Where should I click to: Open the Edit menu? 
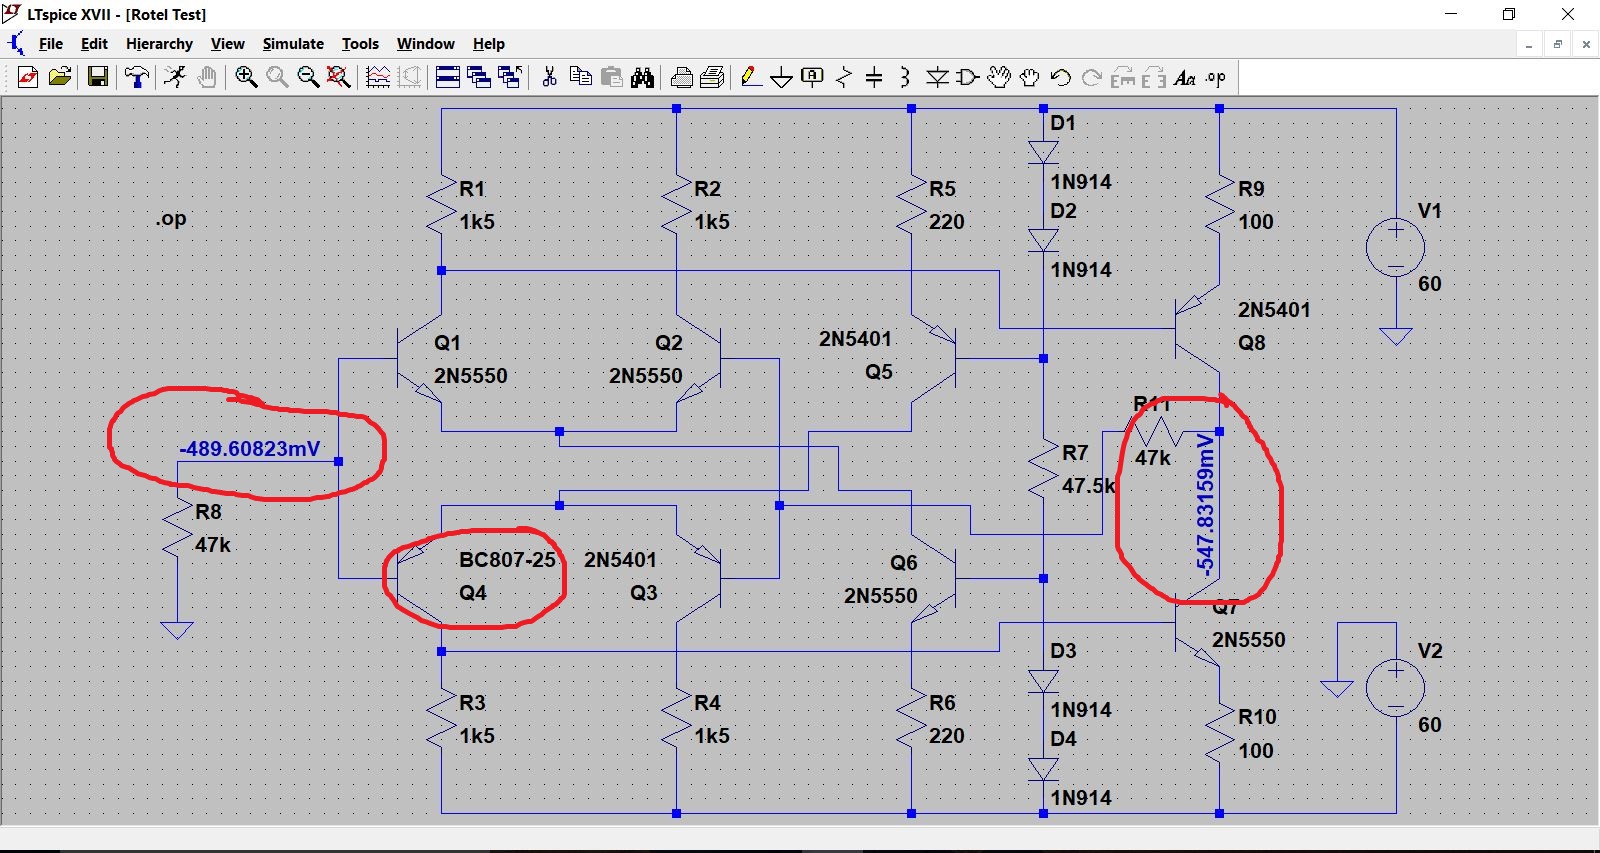94,44
